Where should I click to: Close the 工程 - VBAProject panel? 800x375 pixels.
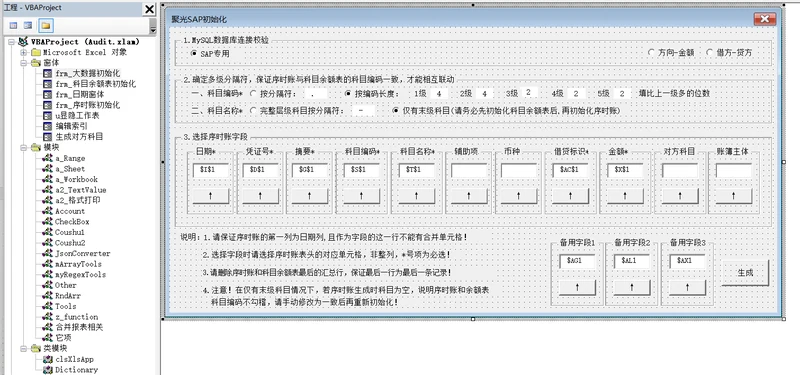(149, 9)
